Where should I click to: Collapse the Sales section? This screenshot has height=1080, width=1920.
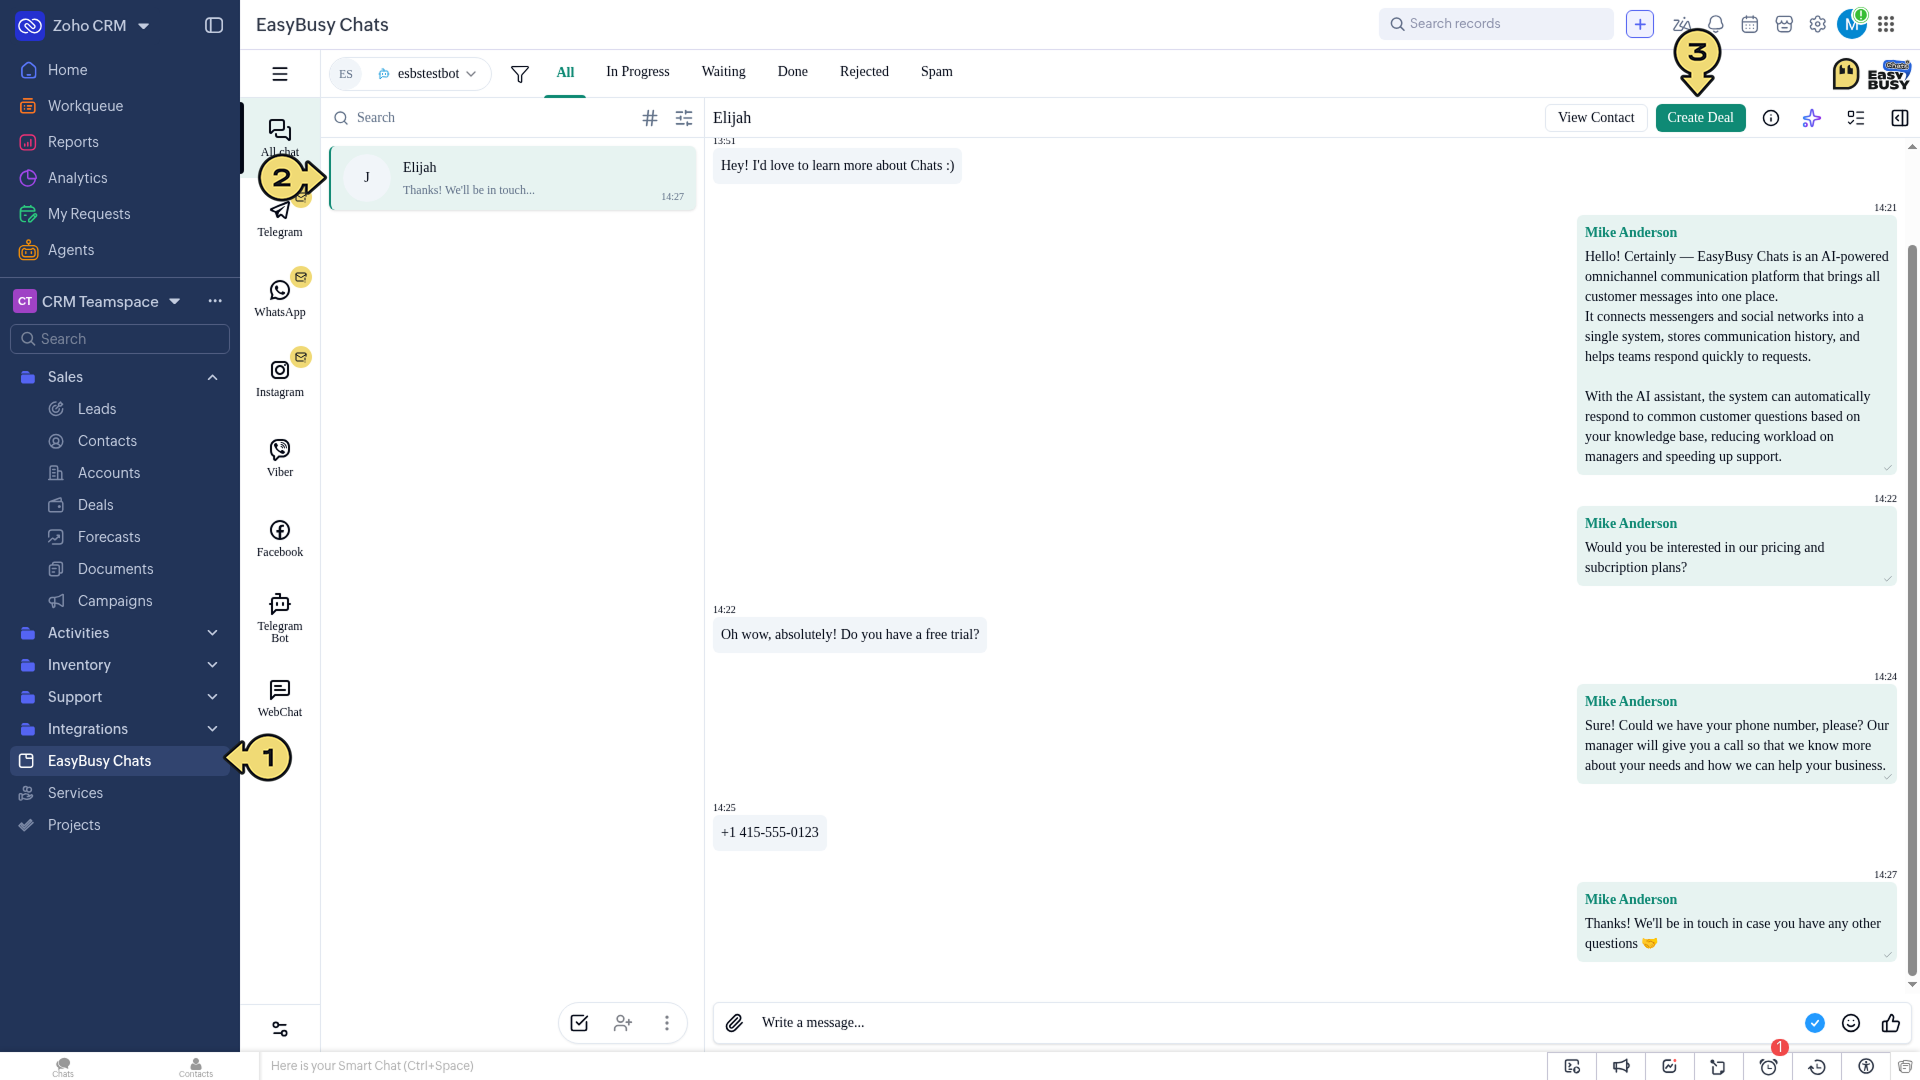tap(212, 377)
